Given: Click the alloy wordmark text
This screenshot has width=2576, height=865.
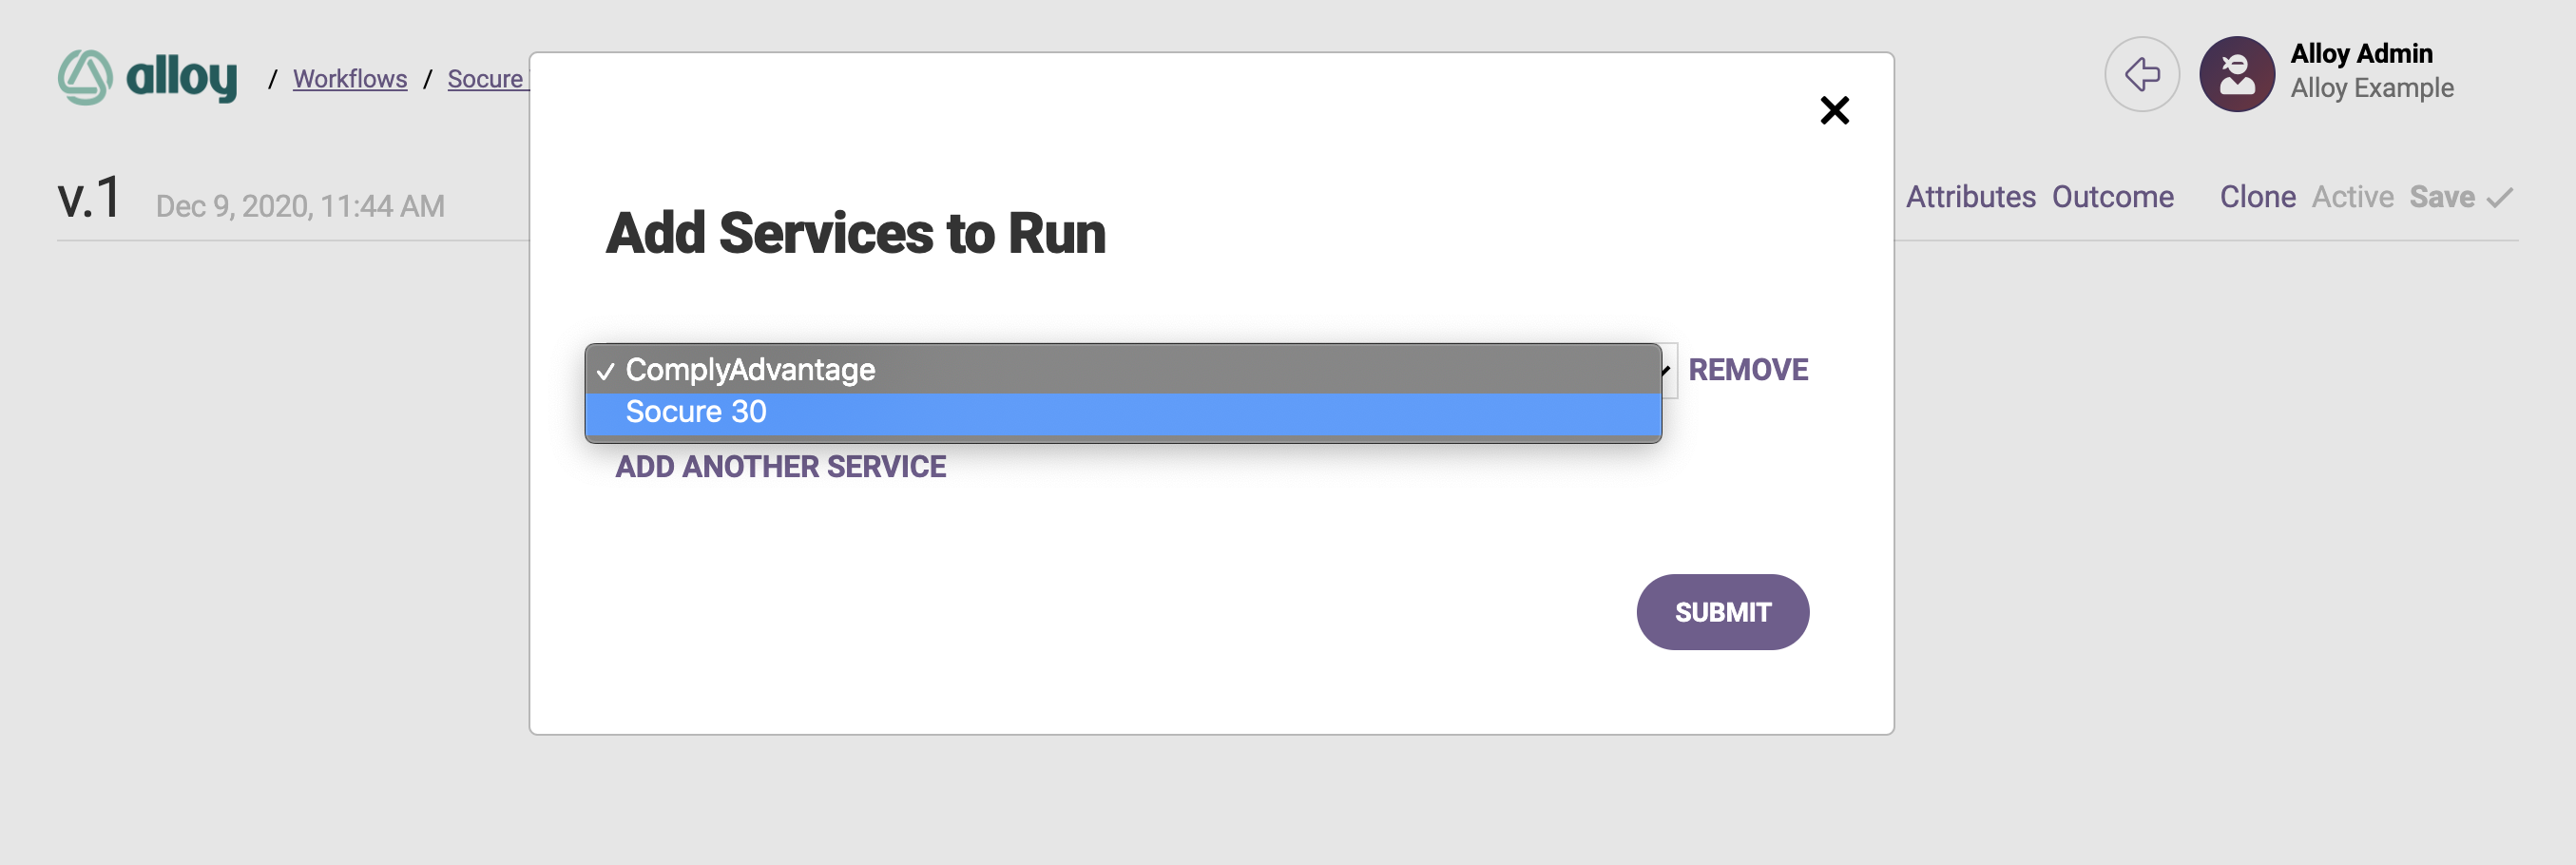Looking at the screenshot, I should point(181,77).
